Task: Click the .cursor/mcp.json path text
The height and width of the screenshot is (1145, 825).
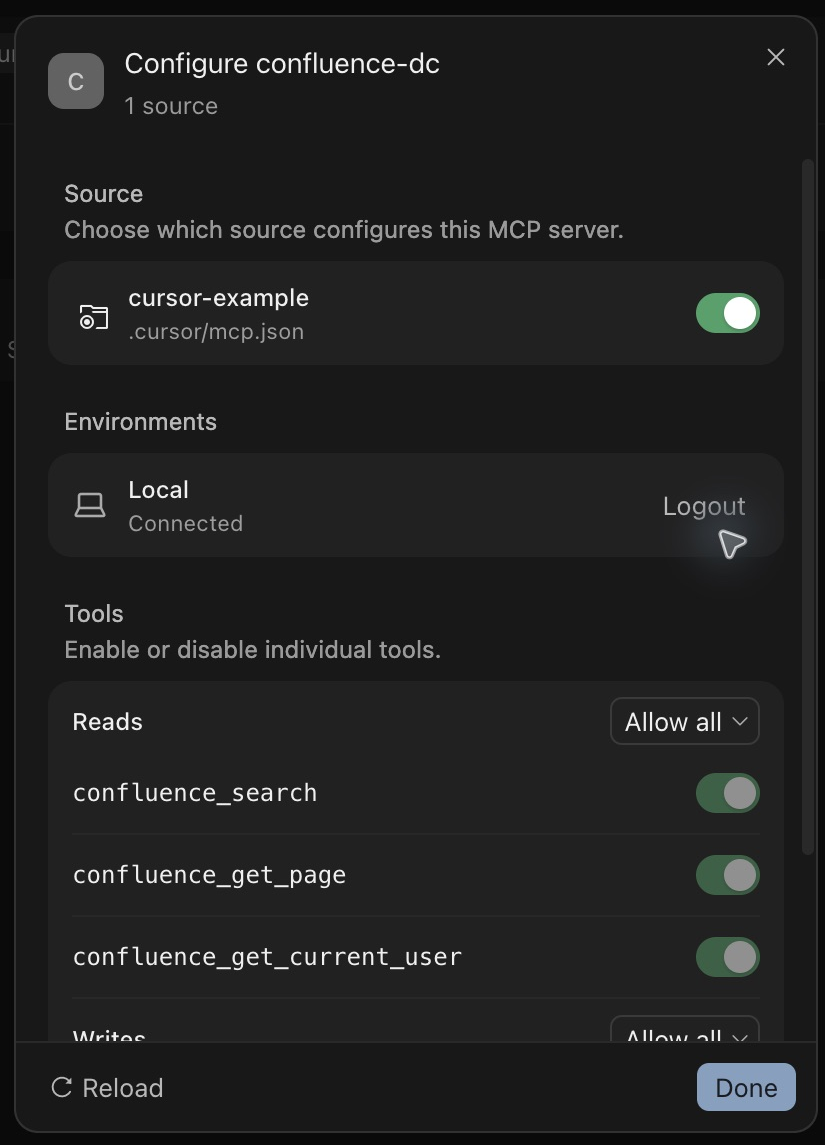Action: (x=216, y=332)
